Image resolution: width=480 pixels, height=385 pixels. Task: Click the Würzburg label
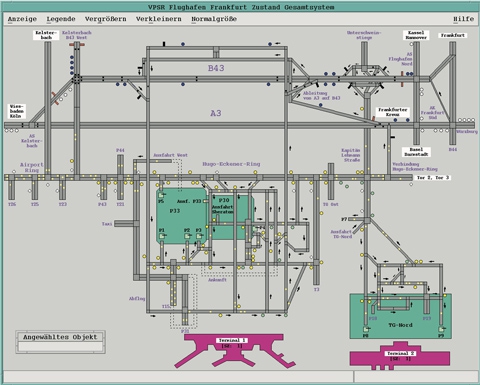pyautogui.click(x=467, y=132)
